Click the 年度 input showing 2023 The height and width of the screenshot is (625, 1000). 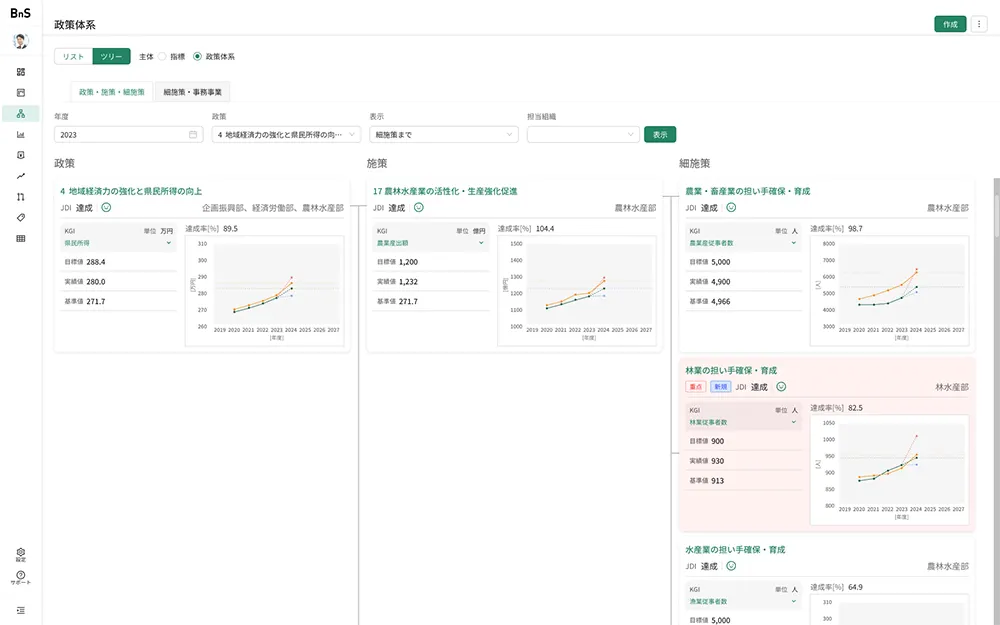click(129, 135)
